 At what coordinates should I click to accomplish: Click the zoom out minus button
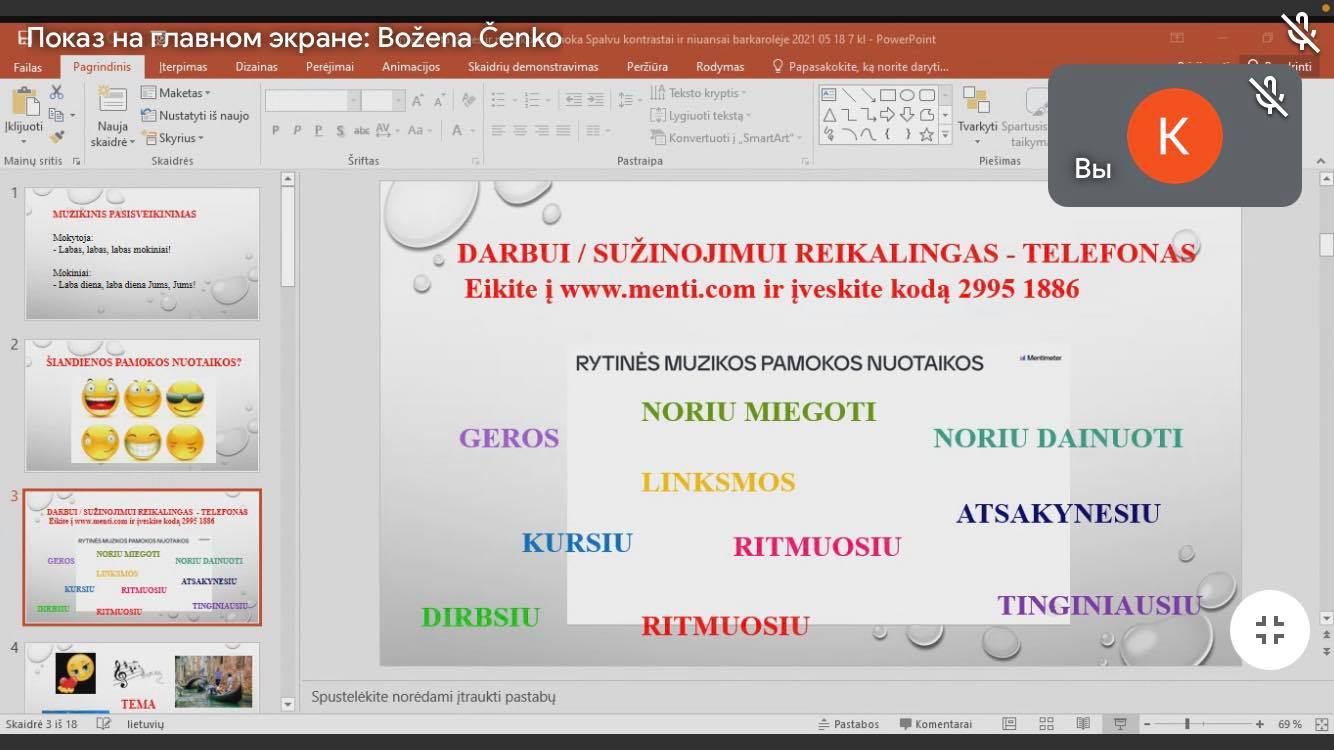[x=1147, y=724]
